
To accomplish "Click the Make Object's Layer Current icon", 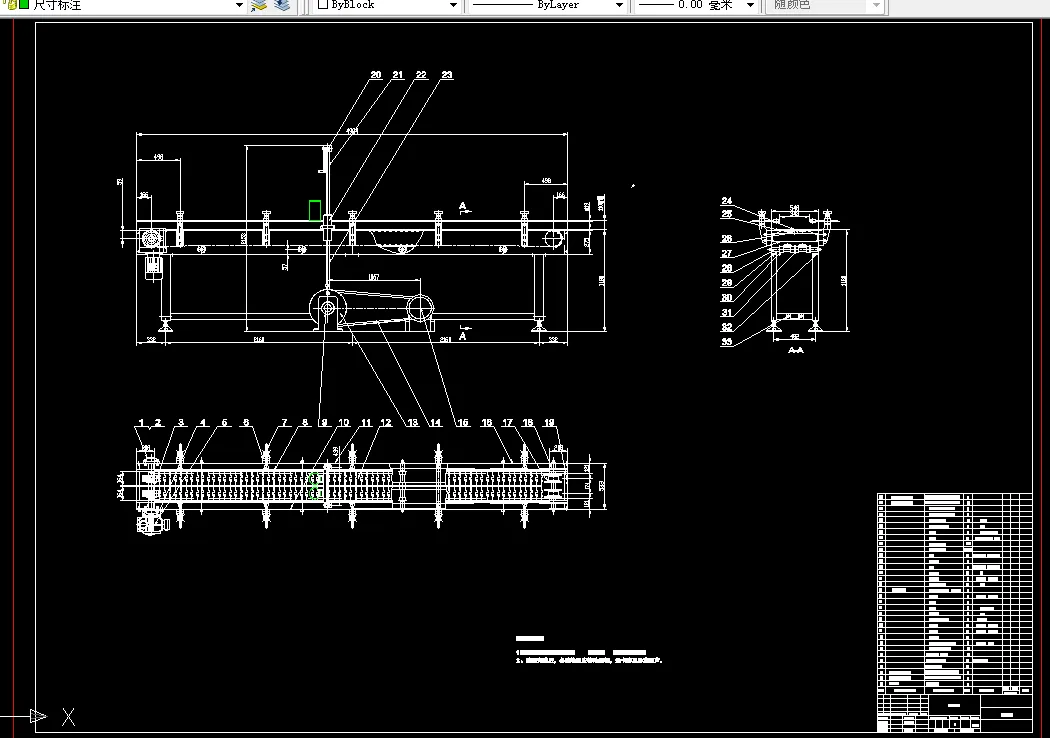I will 258,5.
